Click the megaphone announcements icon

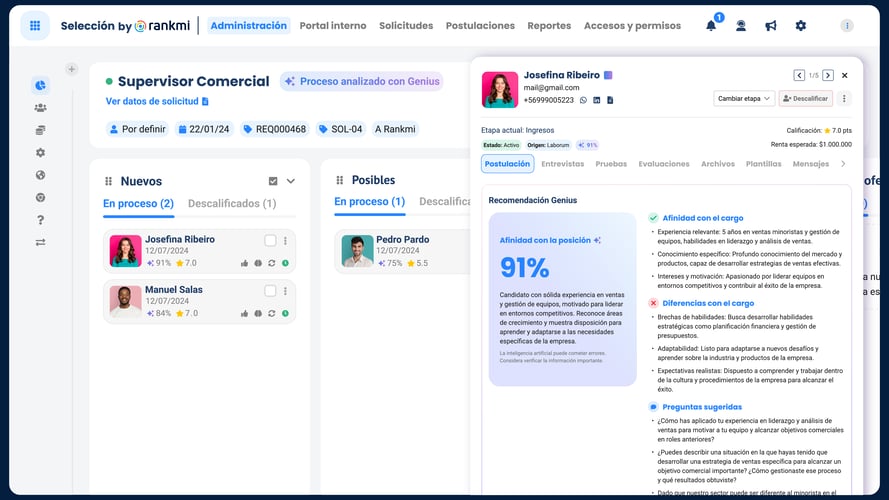770,26
